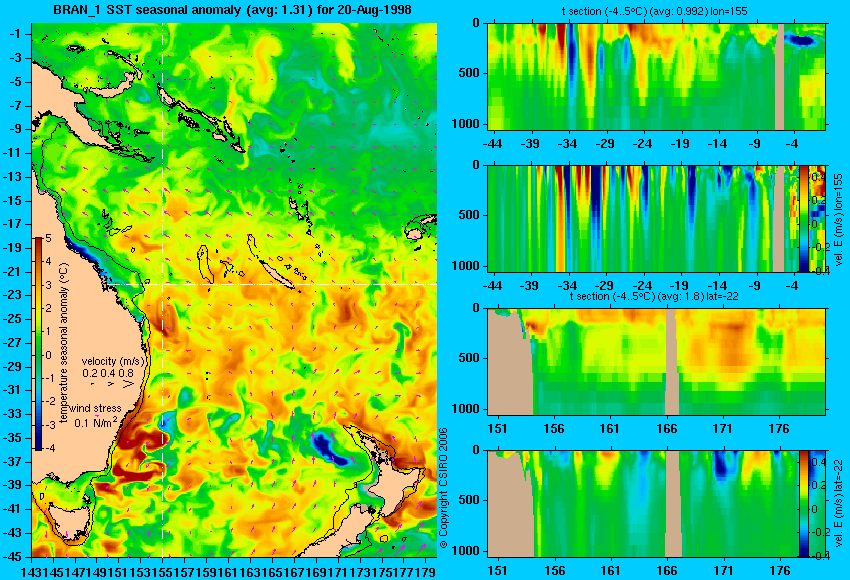Screen dimensions: 850x580
Task: Click the lon=155 velocity color bar
Action: point(803,218)
